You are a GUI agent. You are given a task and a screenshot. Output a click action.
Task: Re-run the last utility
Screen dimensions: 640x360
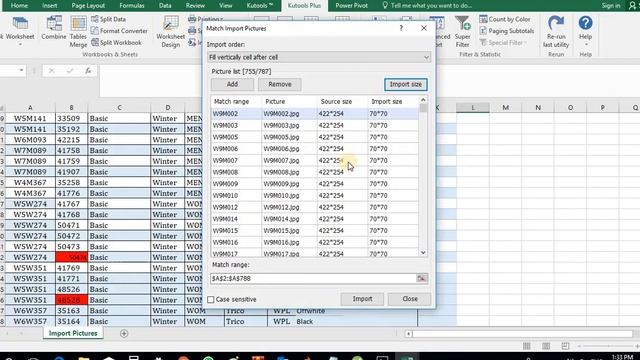[x=556, y=32]
